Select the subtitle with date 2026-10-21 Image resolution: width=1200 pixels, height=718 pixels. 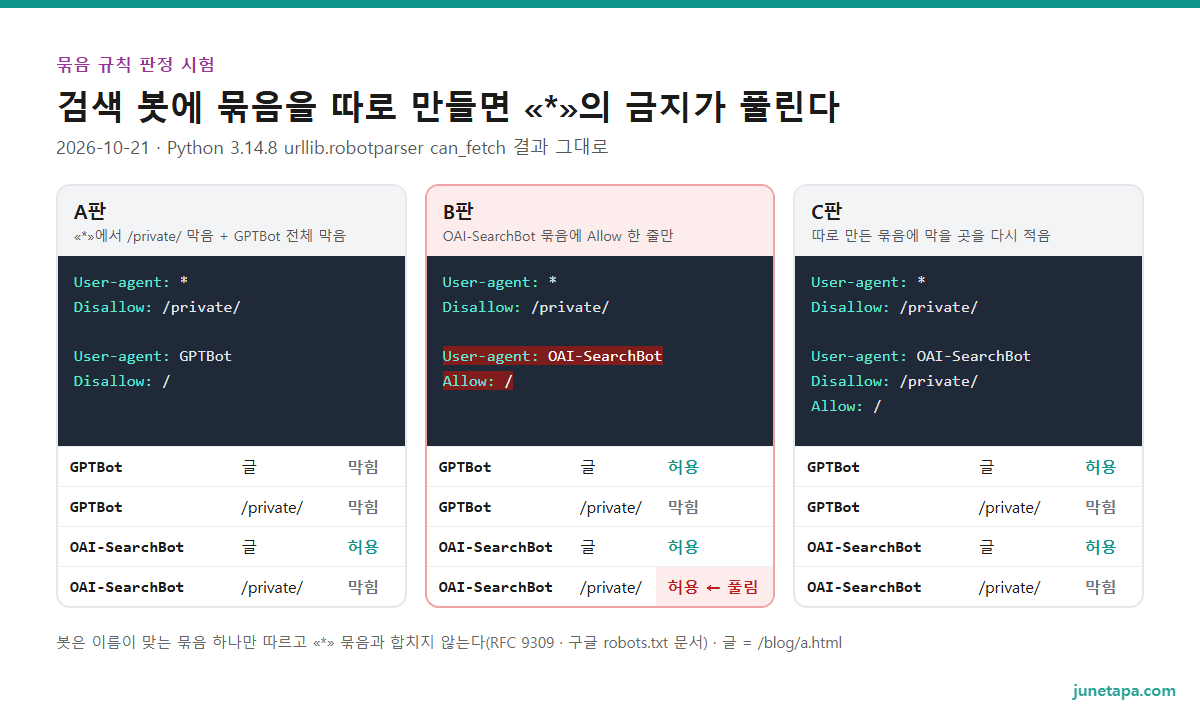coord(332,148)
